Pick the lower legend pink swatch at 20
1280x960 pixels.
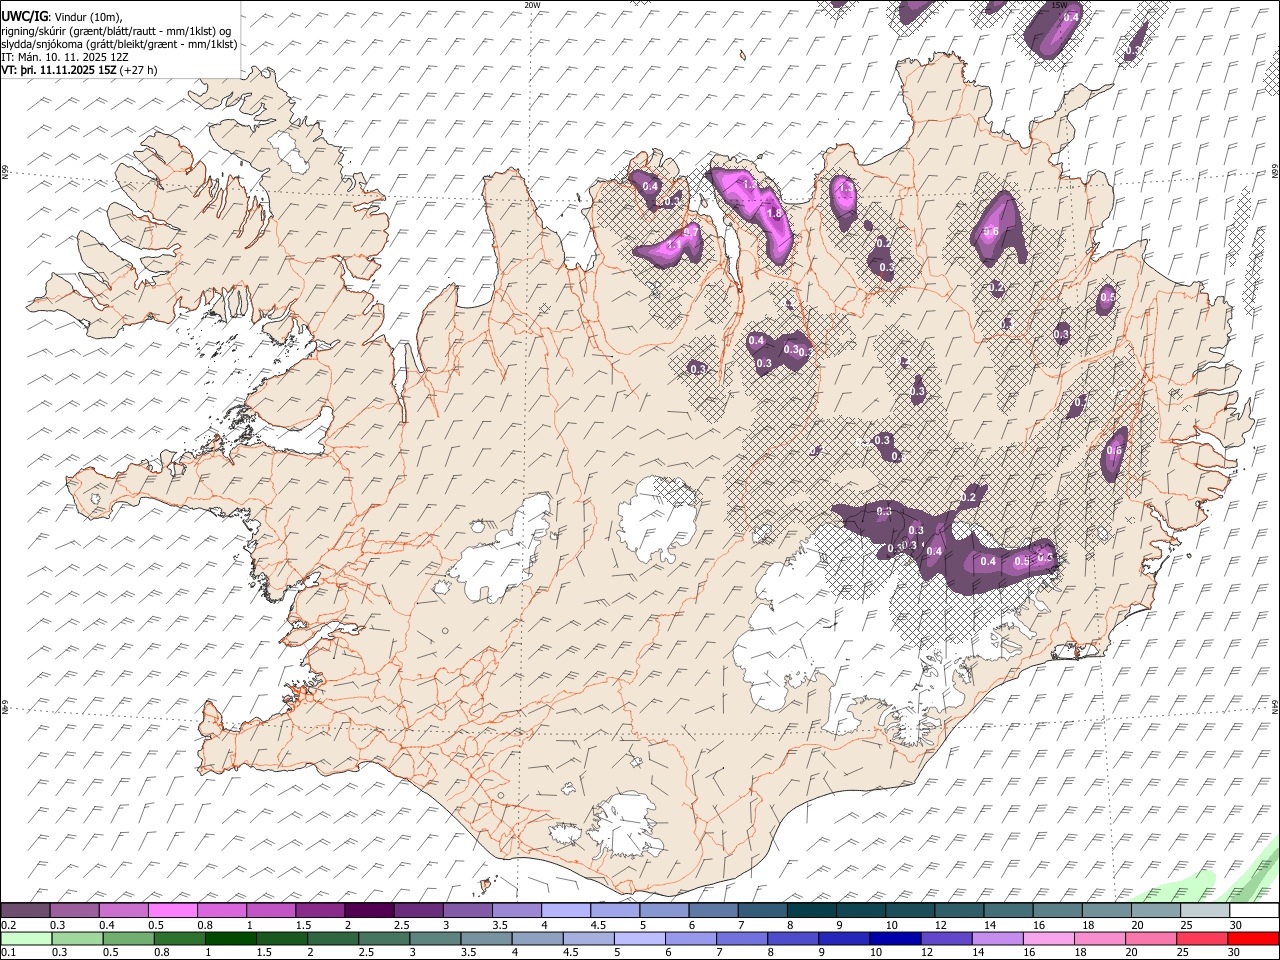click(x=1153, y=938)
